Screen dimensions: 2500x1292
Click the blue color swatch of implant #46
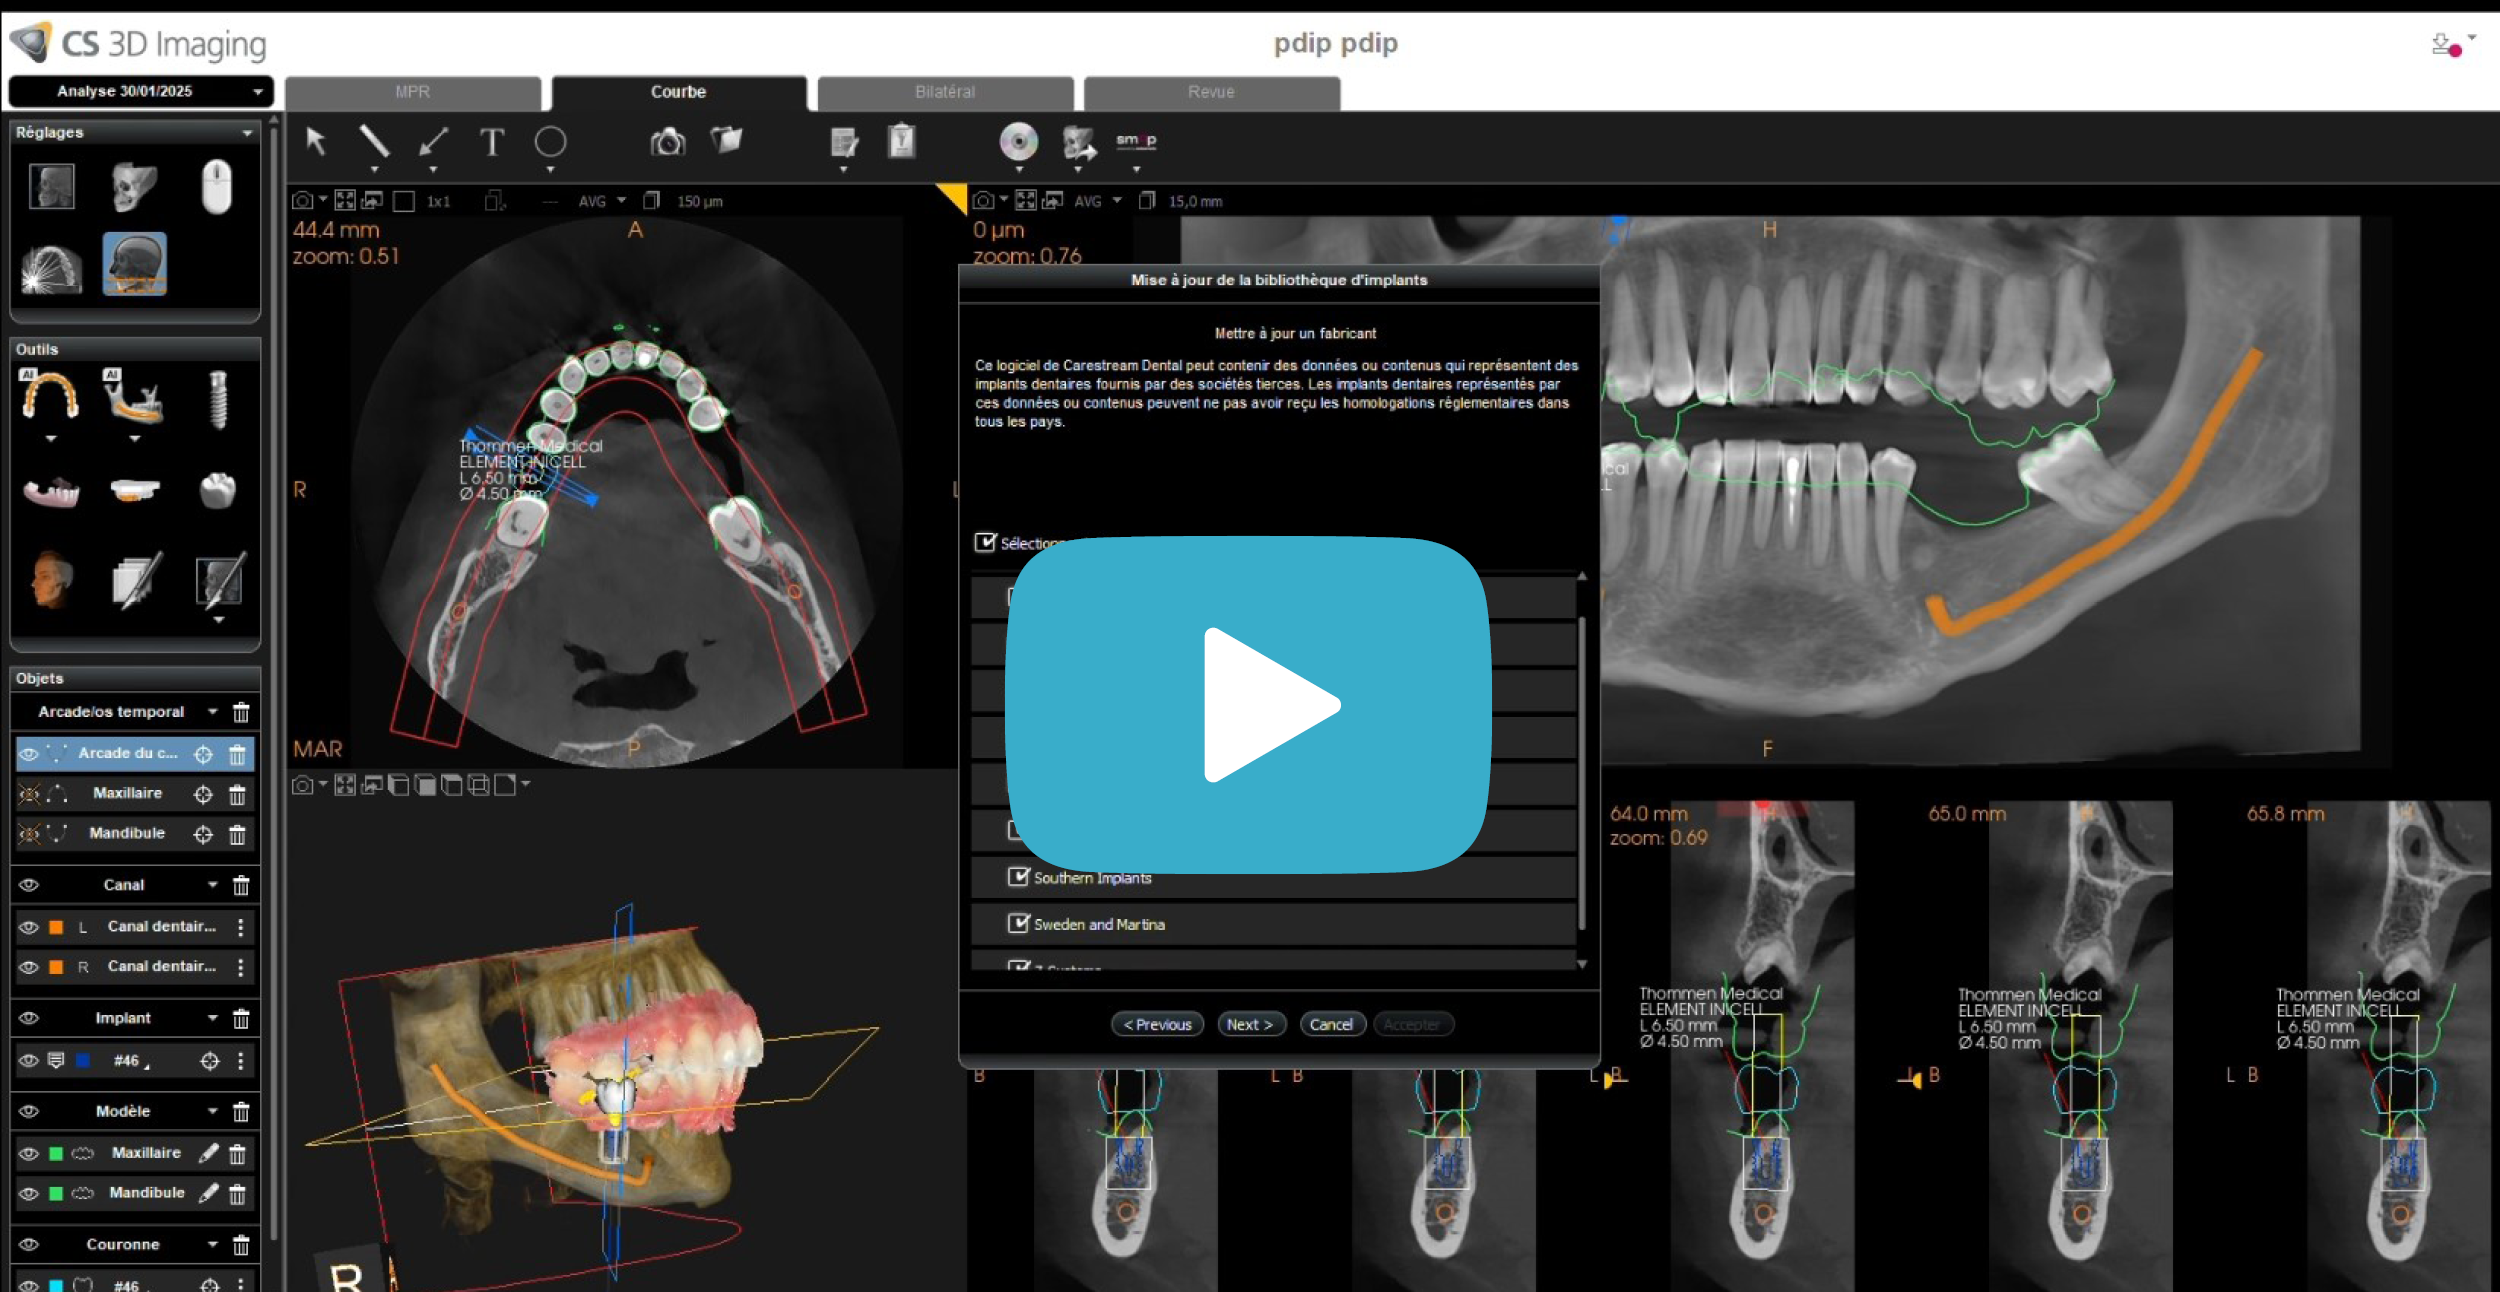[x=83, y=1061]
